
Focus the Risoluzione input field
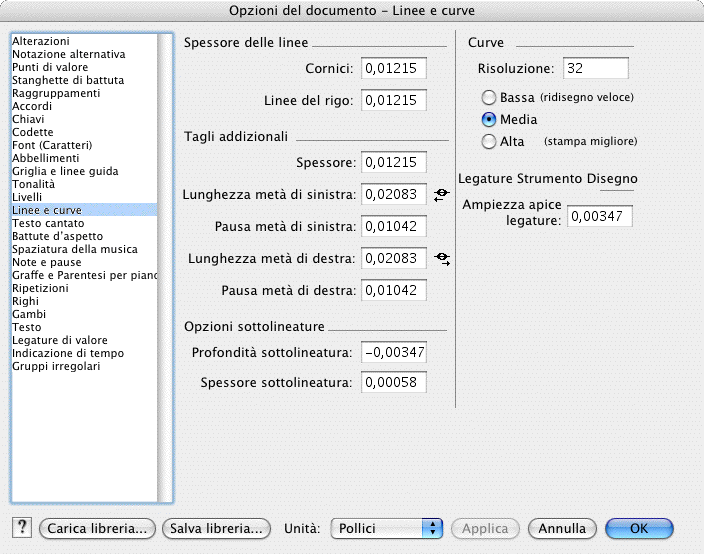[594, 68]
